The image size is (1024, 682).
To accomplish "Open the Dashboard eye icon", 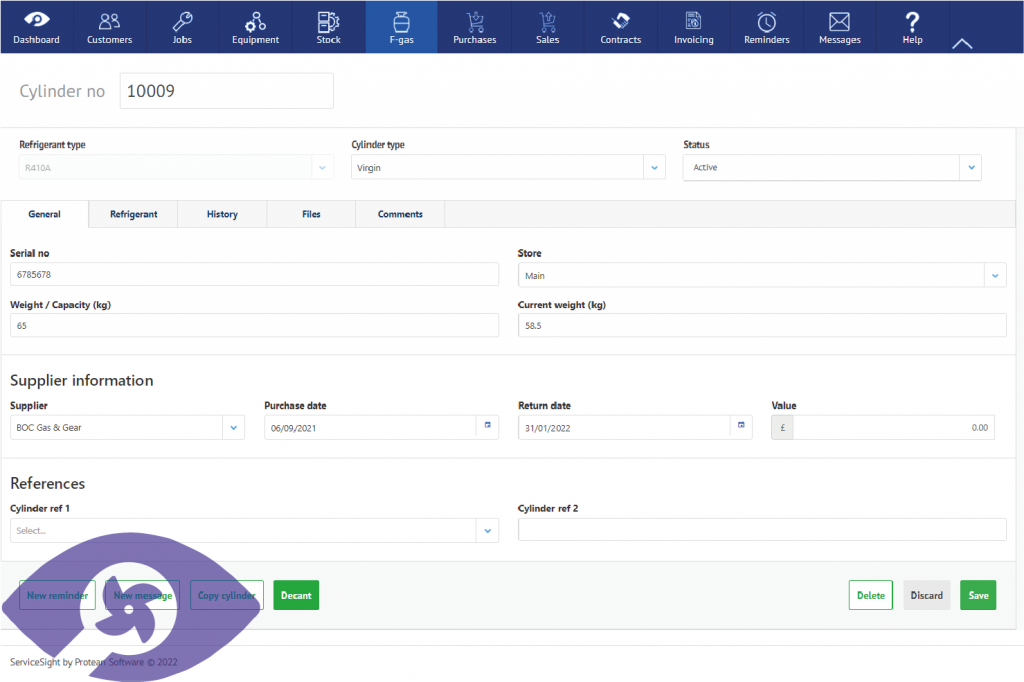I will click(x=37, y=22).
